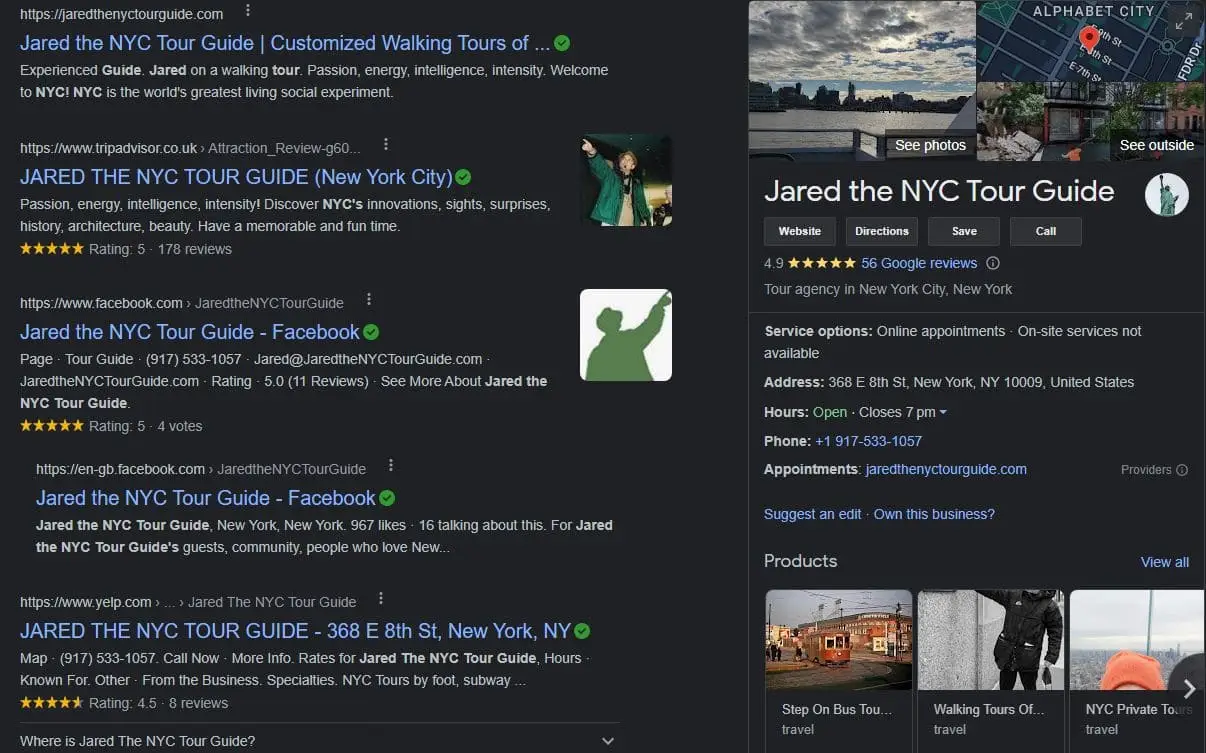
Task: Click the Alphabet City map thumbnail
Action: 1090,41
